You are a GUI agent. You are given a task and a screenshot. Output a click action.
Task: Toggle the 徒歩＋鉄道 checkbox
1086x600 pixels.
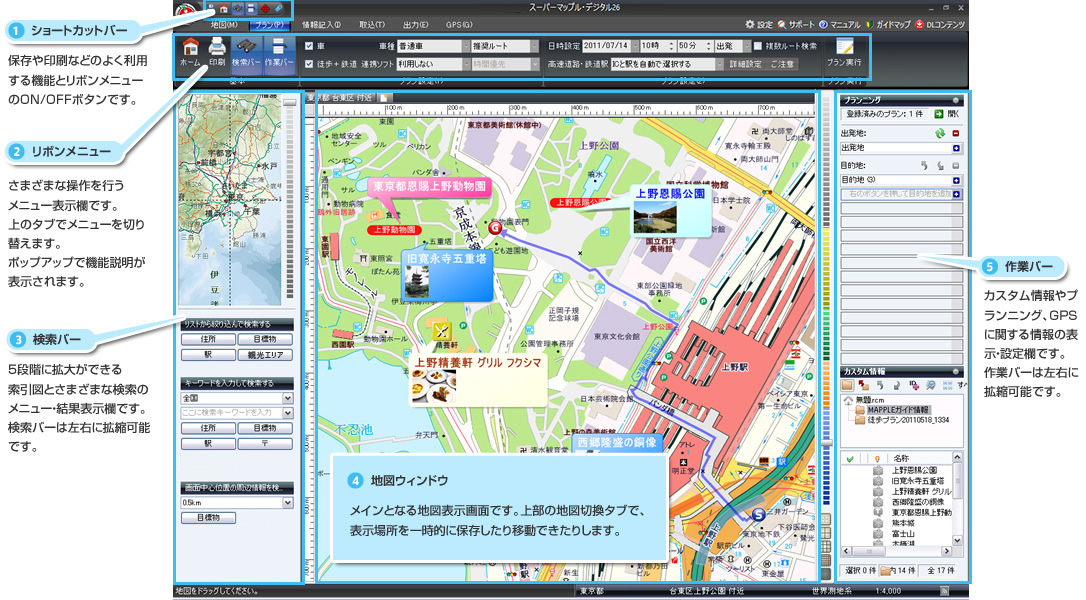pos(310,63)
